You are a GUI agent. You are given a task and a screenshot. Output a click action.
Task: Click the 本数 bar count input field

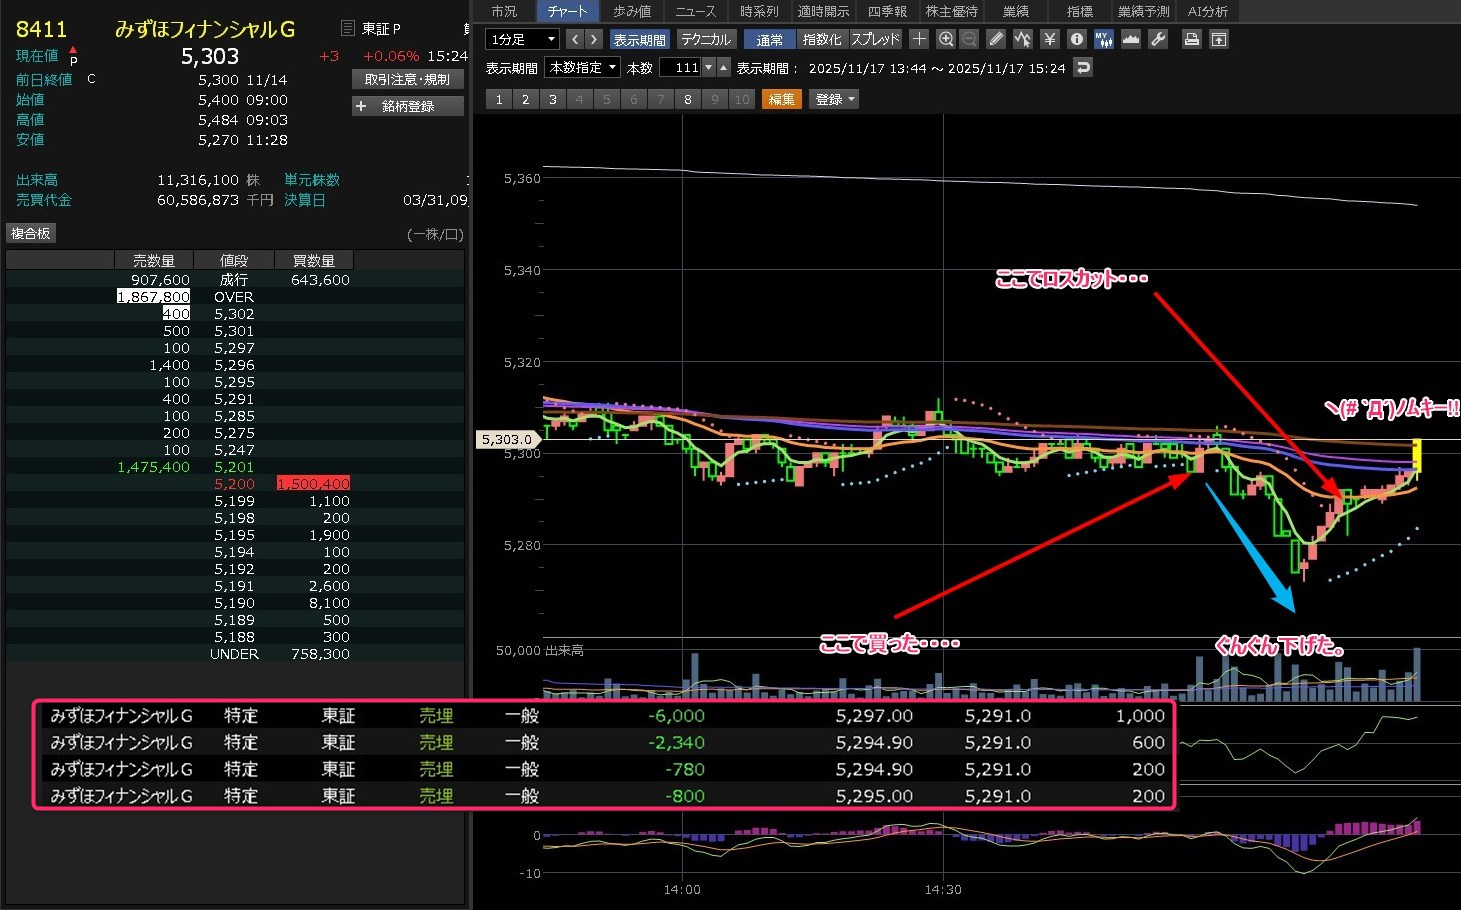tap(681, 68)
